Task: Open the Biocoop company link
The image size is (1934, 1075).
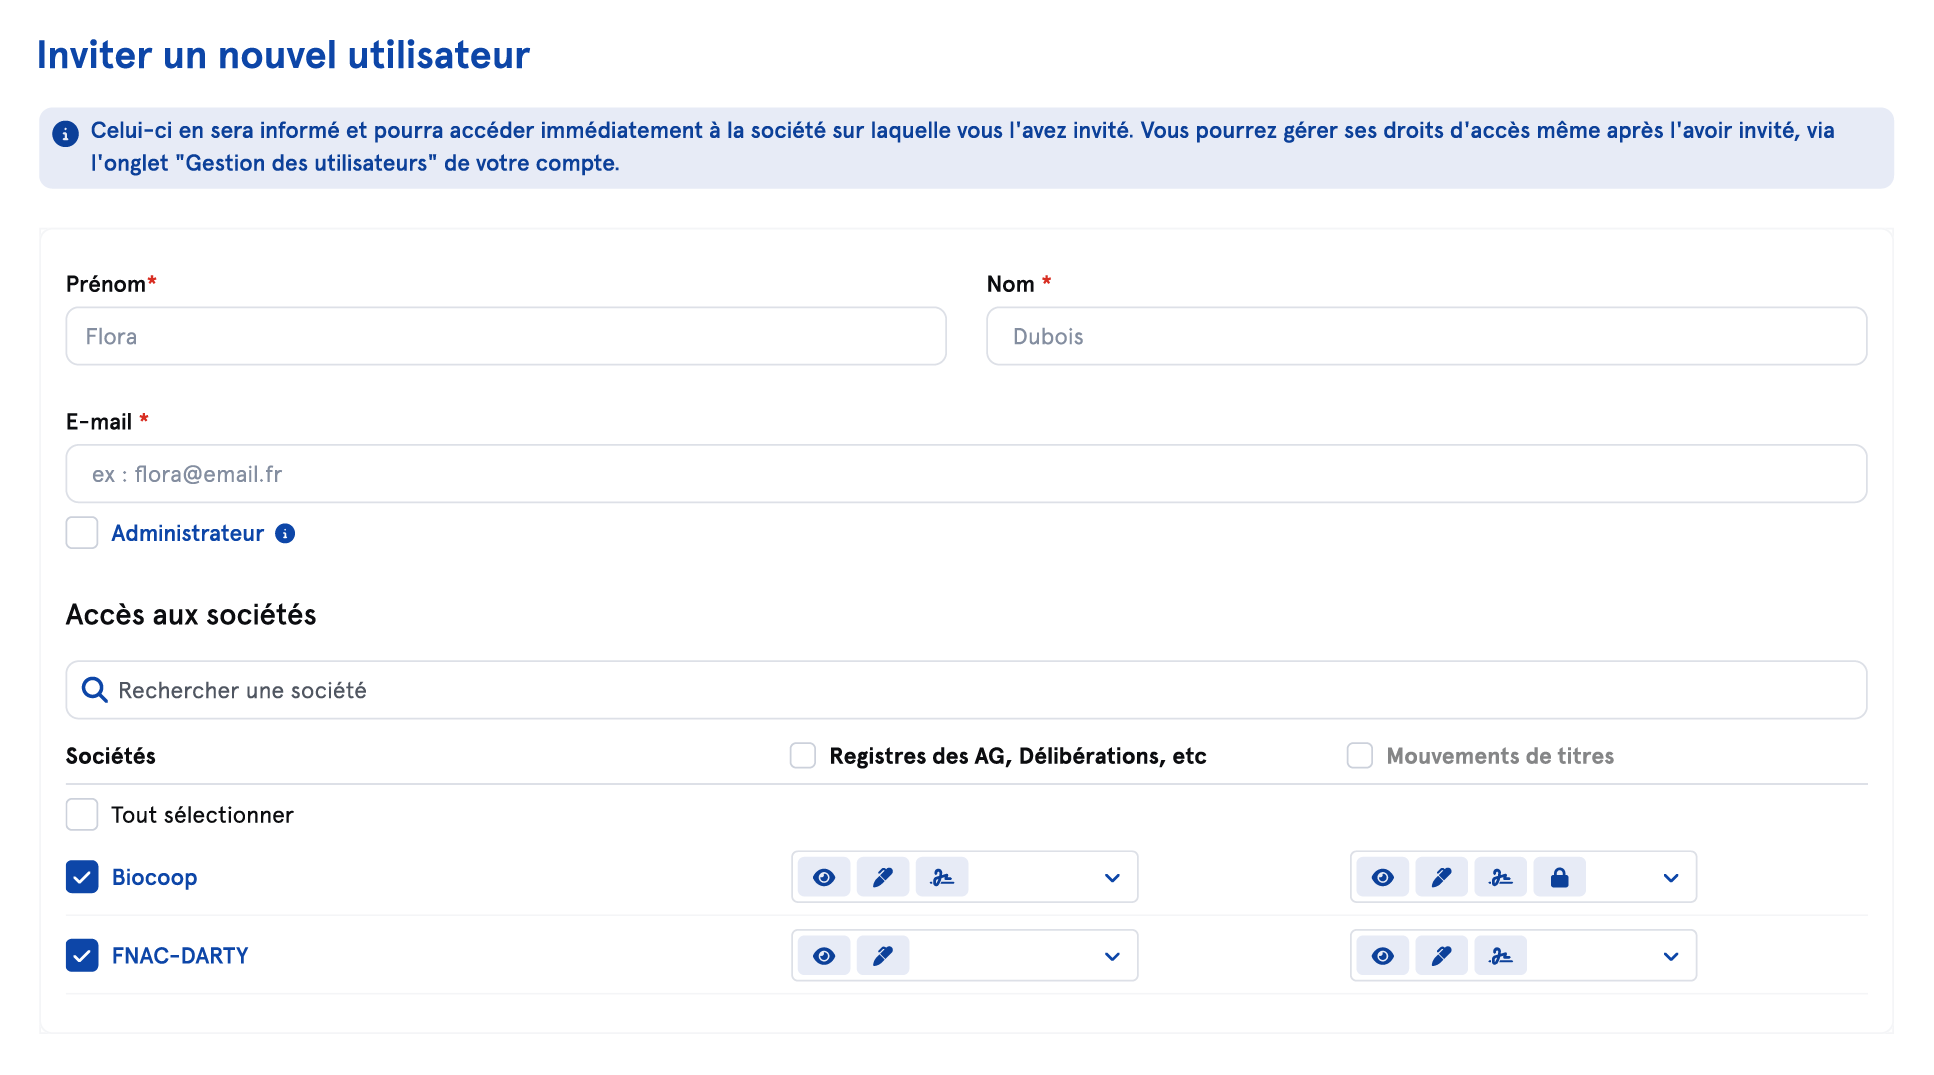Action: pyautogui.click(x=154, y=877)
